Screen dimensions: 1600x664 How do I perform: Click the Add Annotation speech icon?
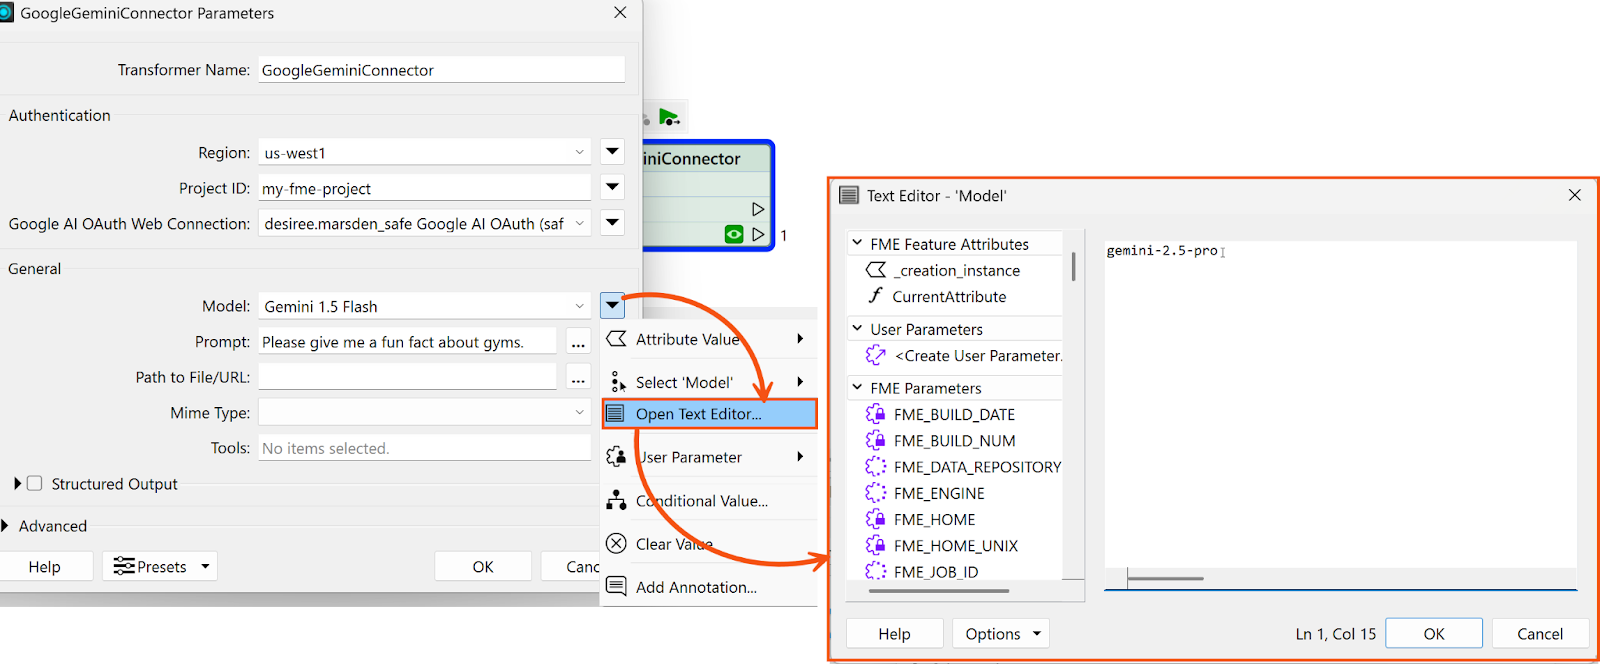point(617,587)
